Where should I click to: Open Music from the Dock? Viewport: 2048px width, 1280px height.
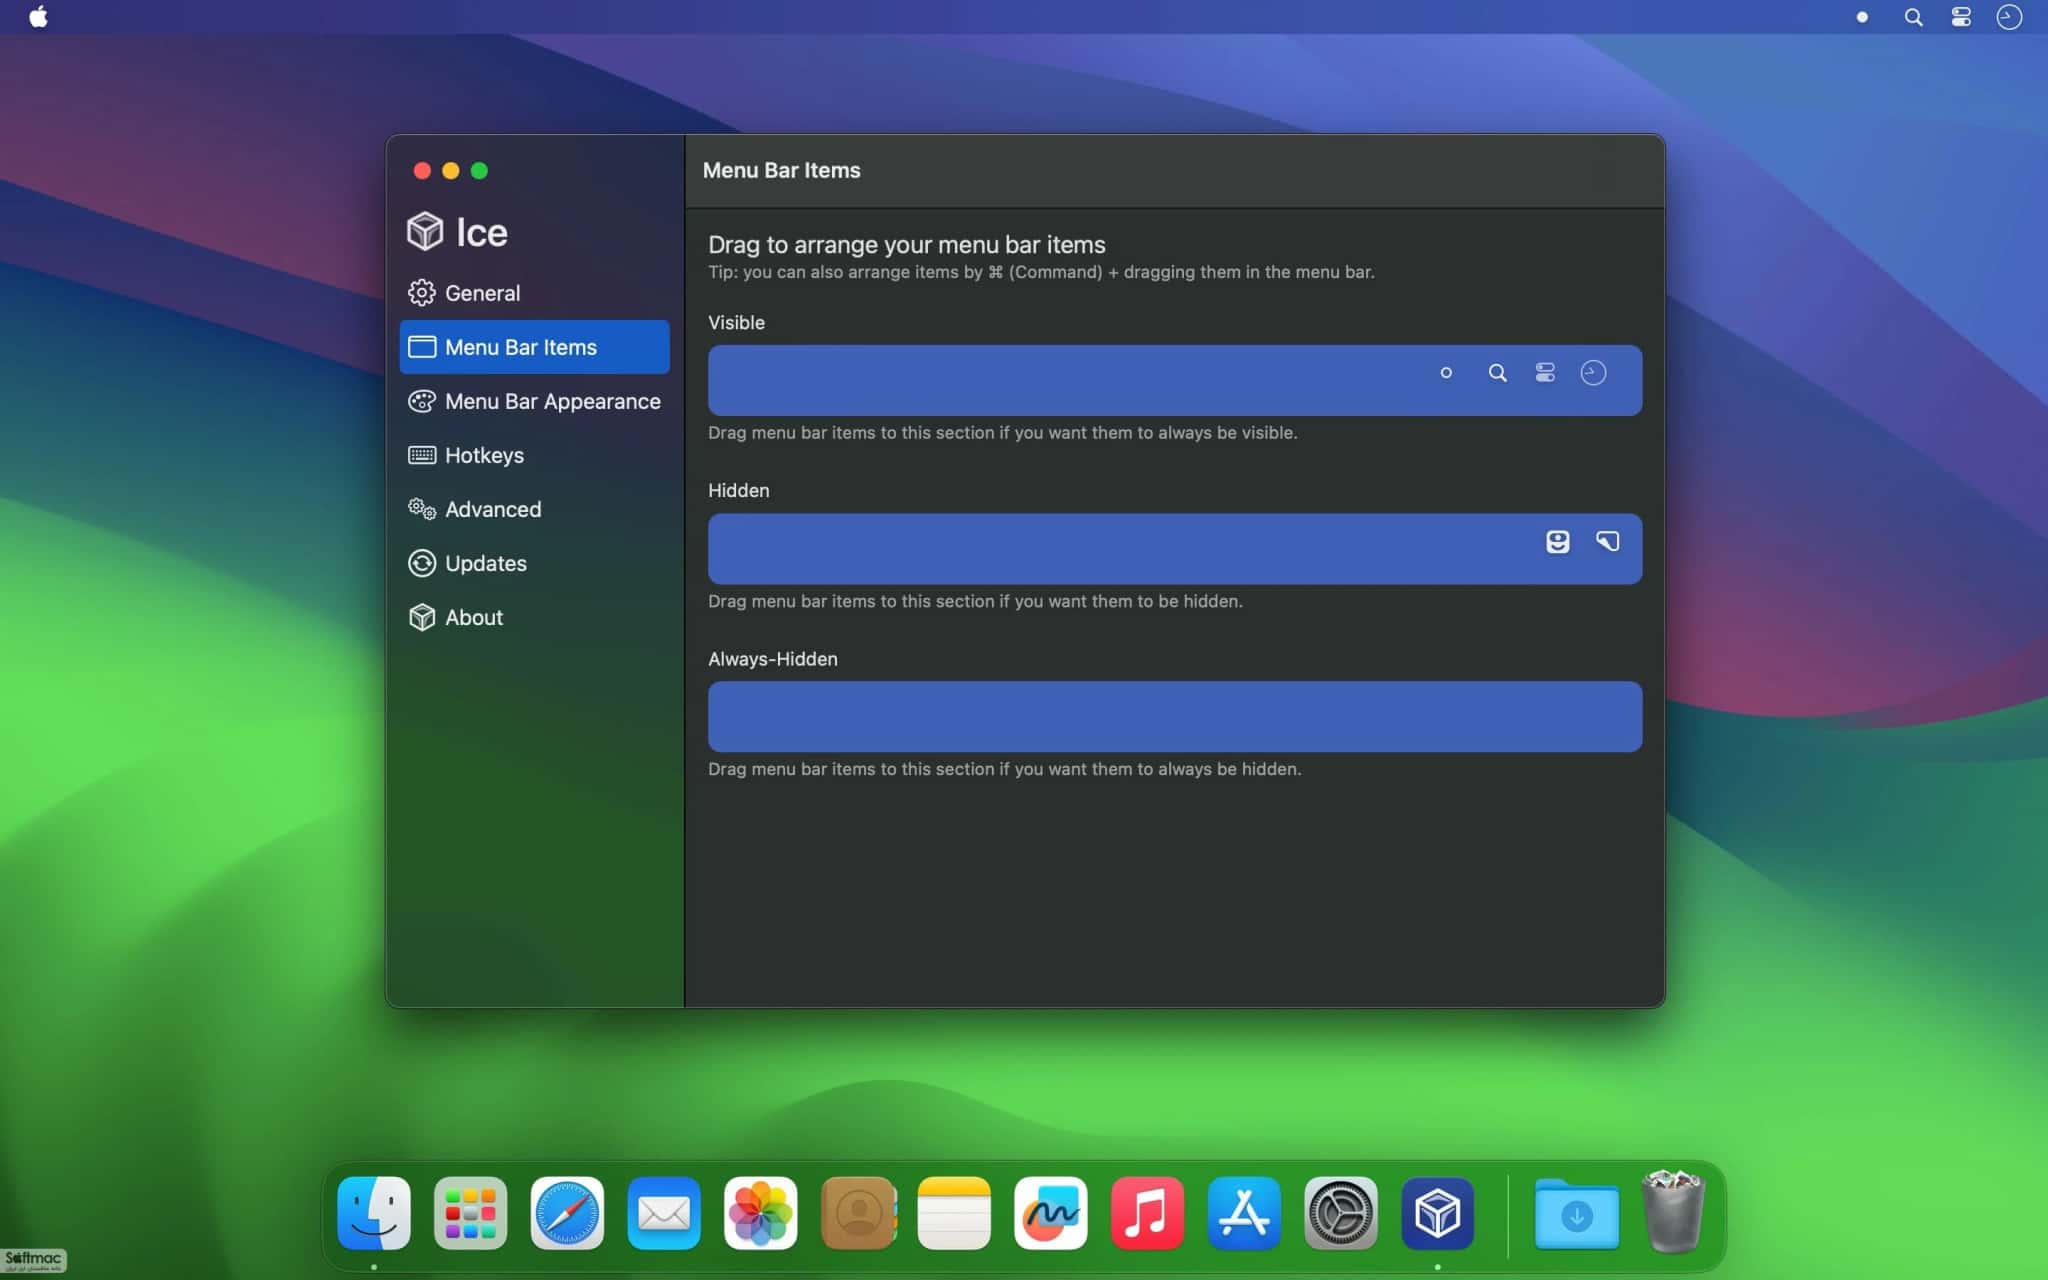click(x=1147, y=1213)
